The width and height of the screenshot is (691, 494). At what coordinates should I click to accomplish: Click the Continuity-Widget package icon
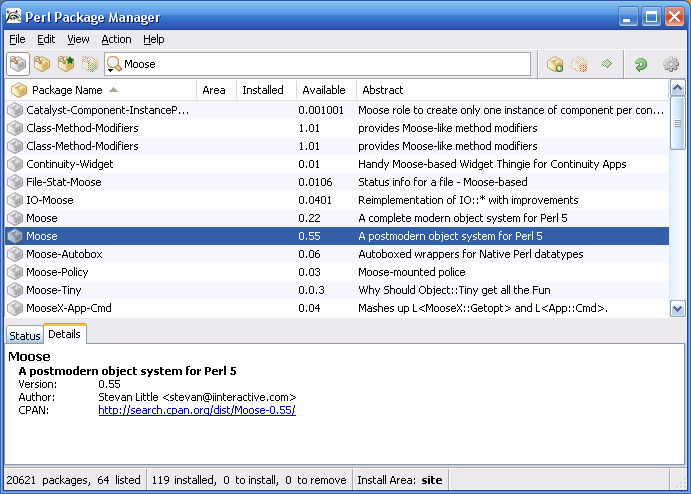coord(15,164)
